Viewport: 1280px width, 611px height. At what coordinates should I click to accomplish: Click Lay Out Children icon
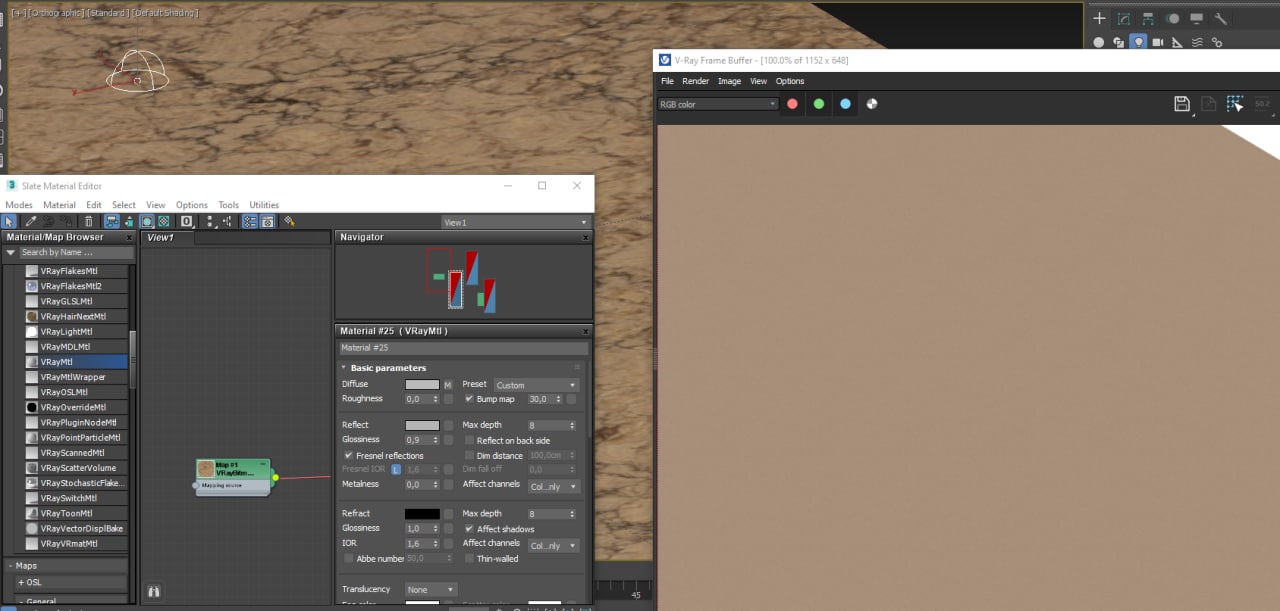point(227,222)
